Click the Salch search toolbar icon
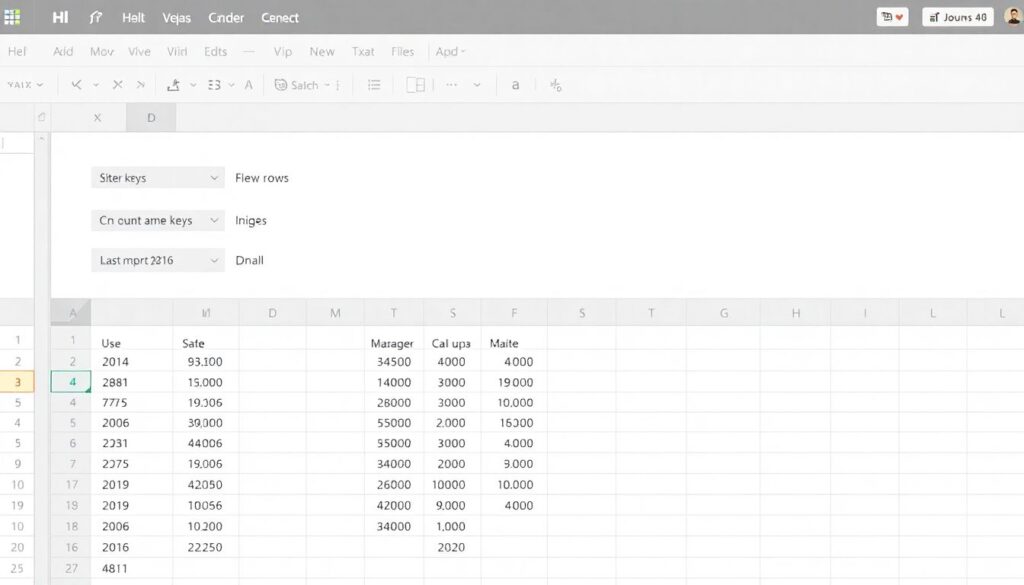This screenshot has height=585, width=1024. tap(297, 86)
